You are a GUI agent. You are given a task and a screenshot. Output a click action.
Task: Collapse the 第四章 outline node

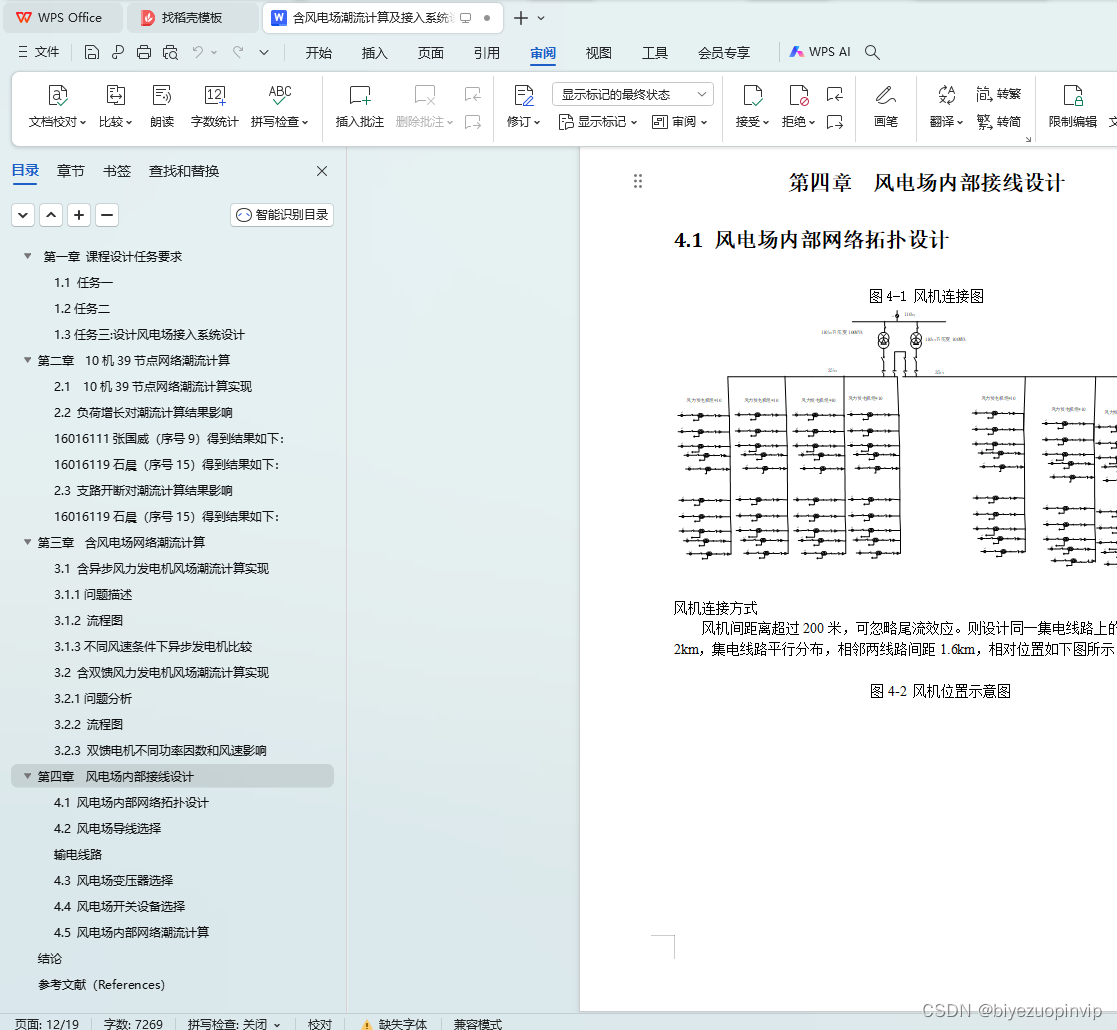tap(27, 776)
